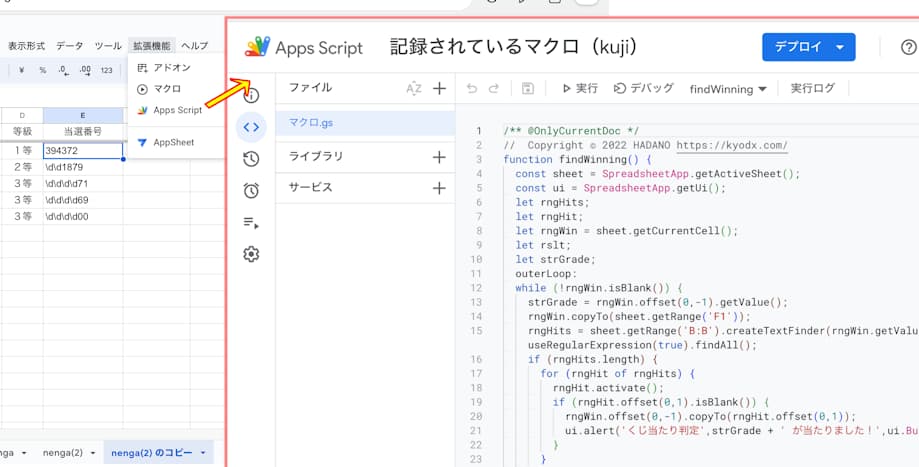Viewport: 919px width, 467px height.
Task: Select the 2等 cell
Action: click(x=22, y=167)
